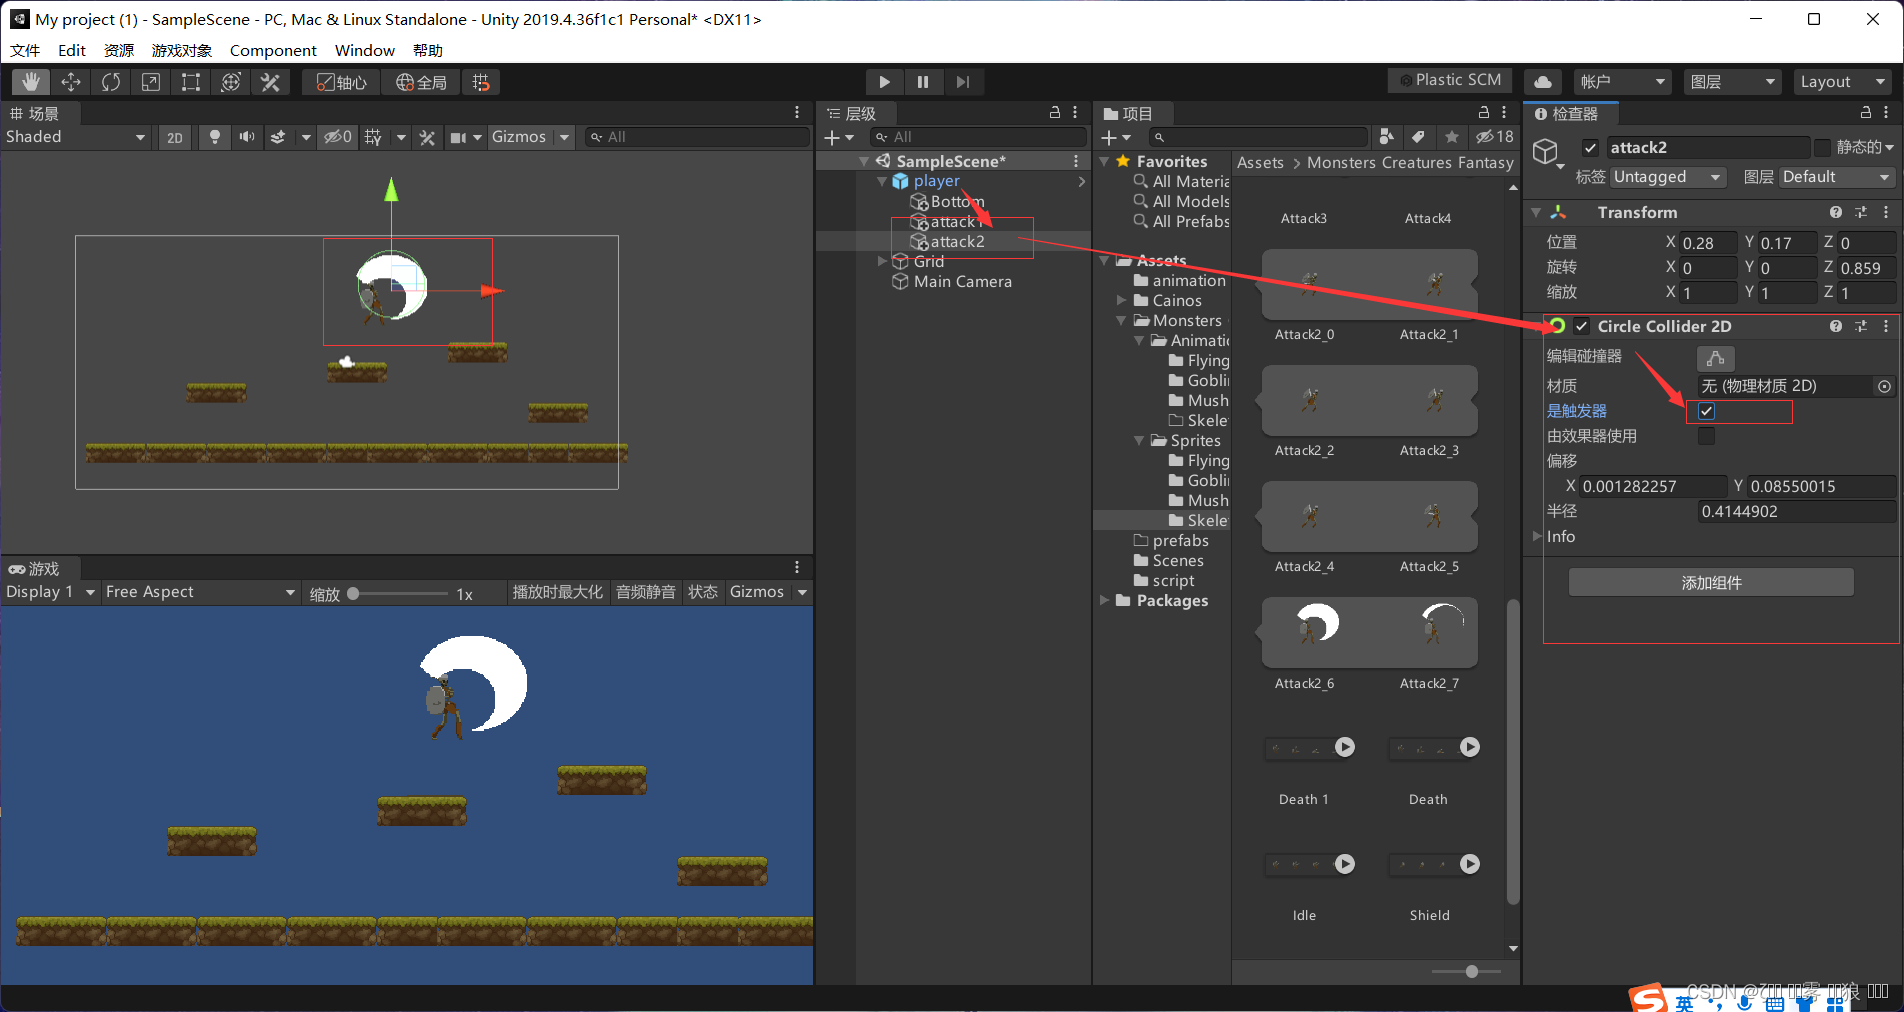The height and width of the screenshot is (1012, 1904).
Task: Select the Hand tool in the toolbar
Action: pyautogui.click(x=31, y=82)
